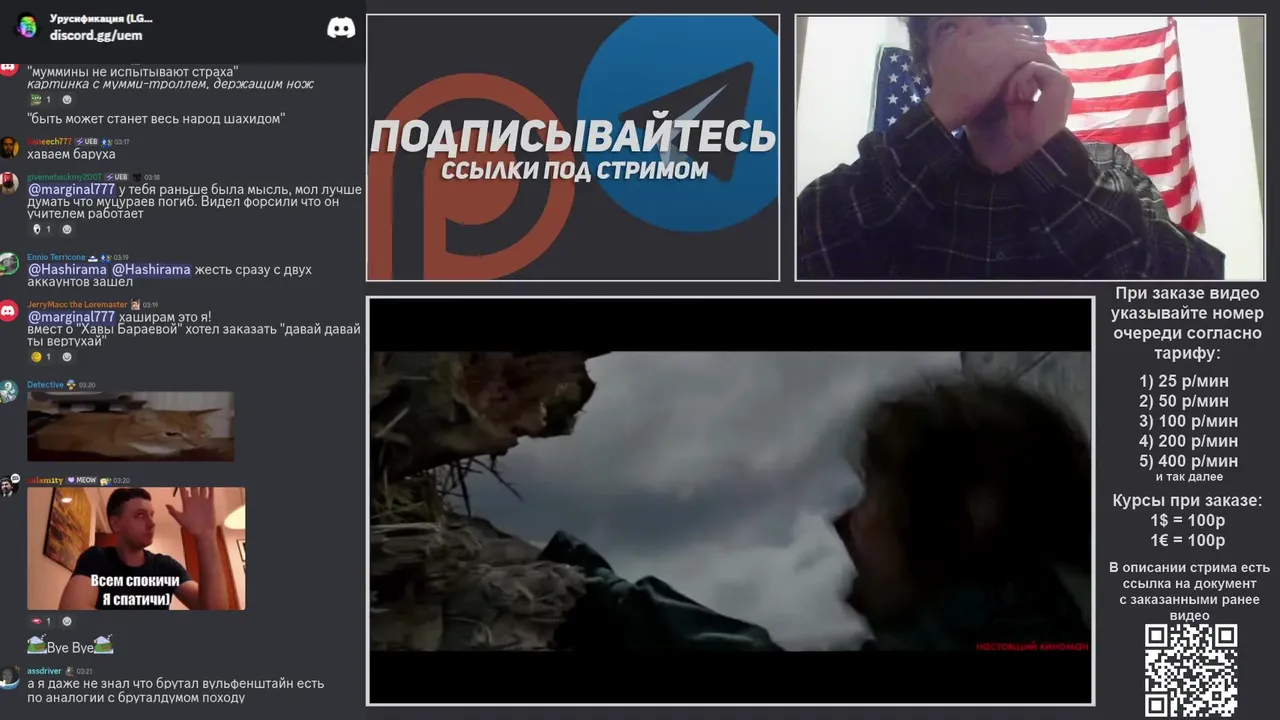Click the 'ССЫЛКИ ПОД СТРИМОМ' caption

click(574, 170)
